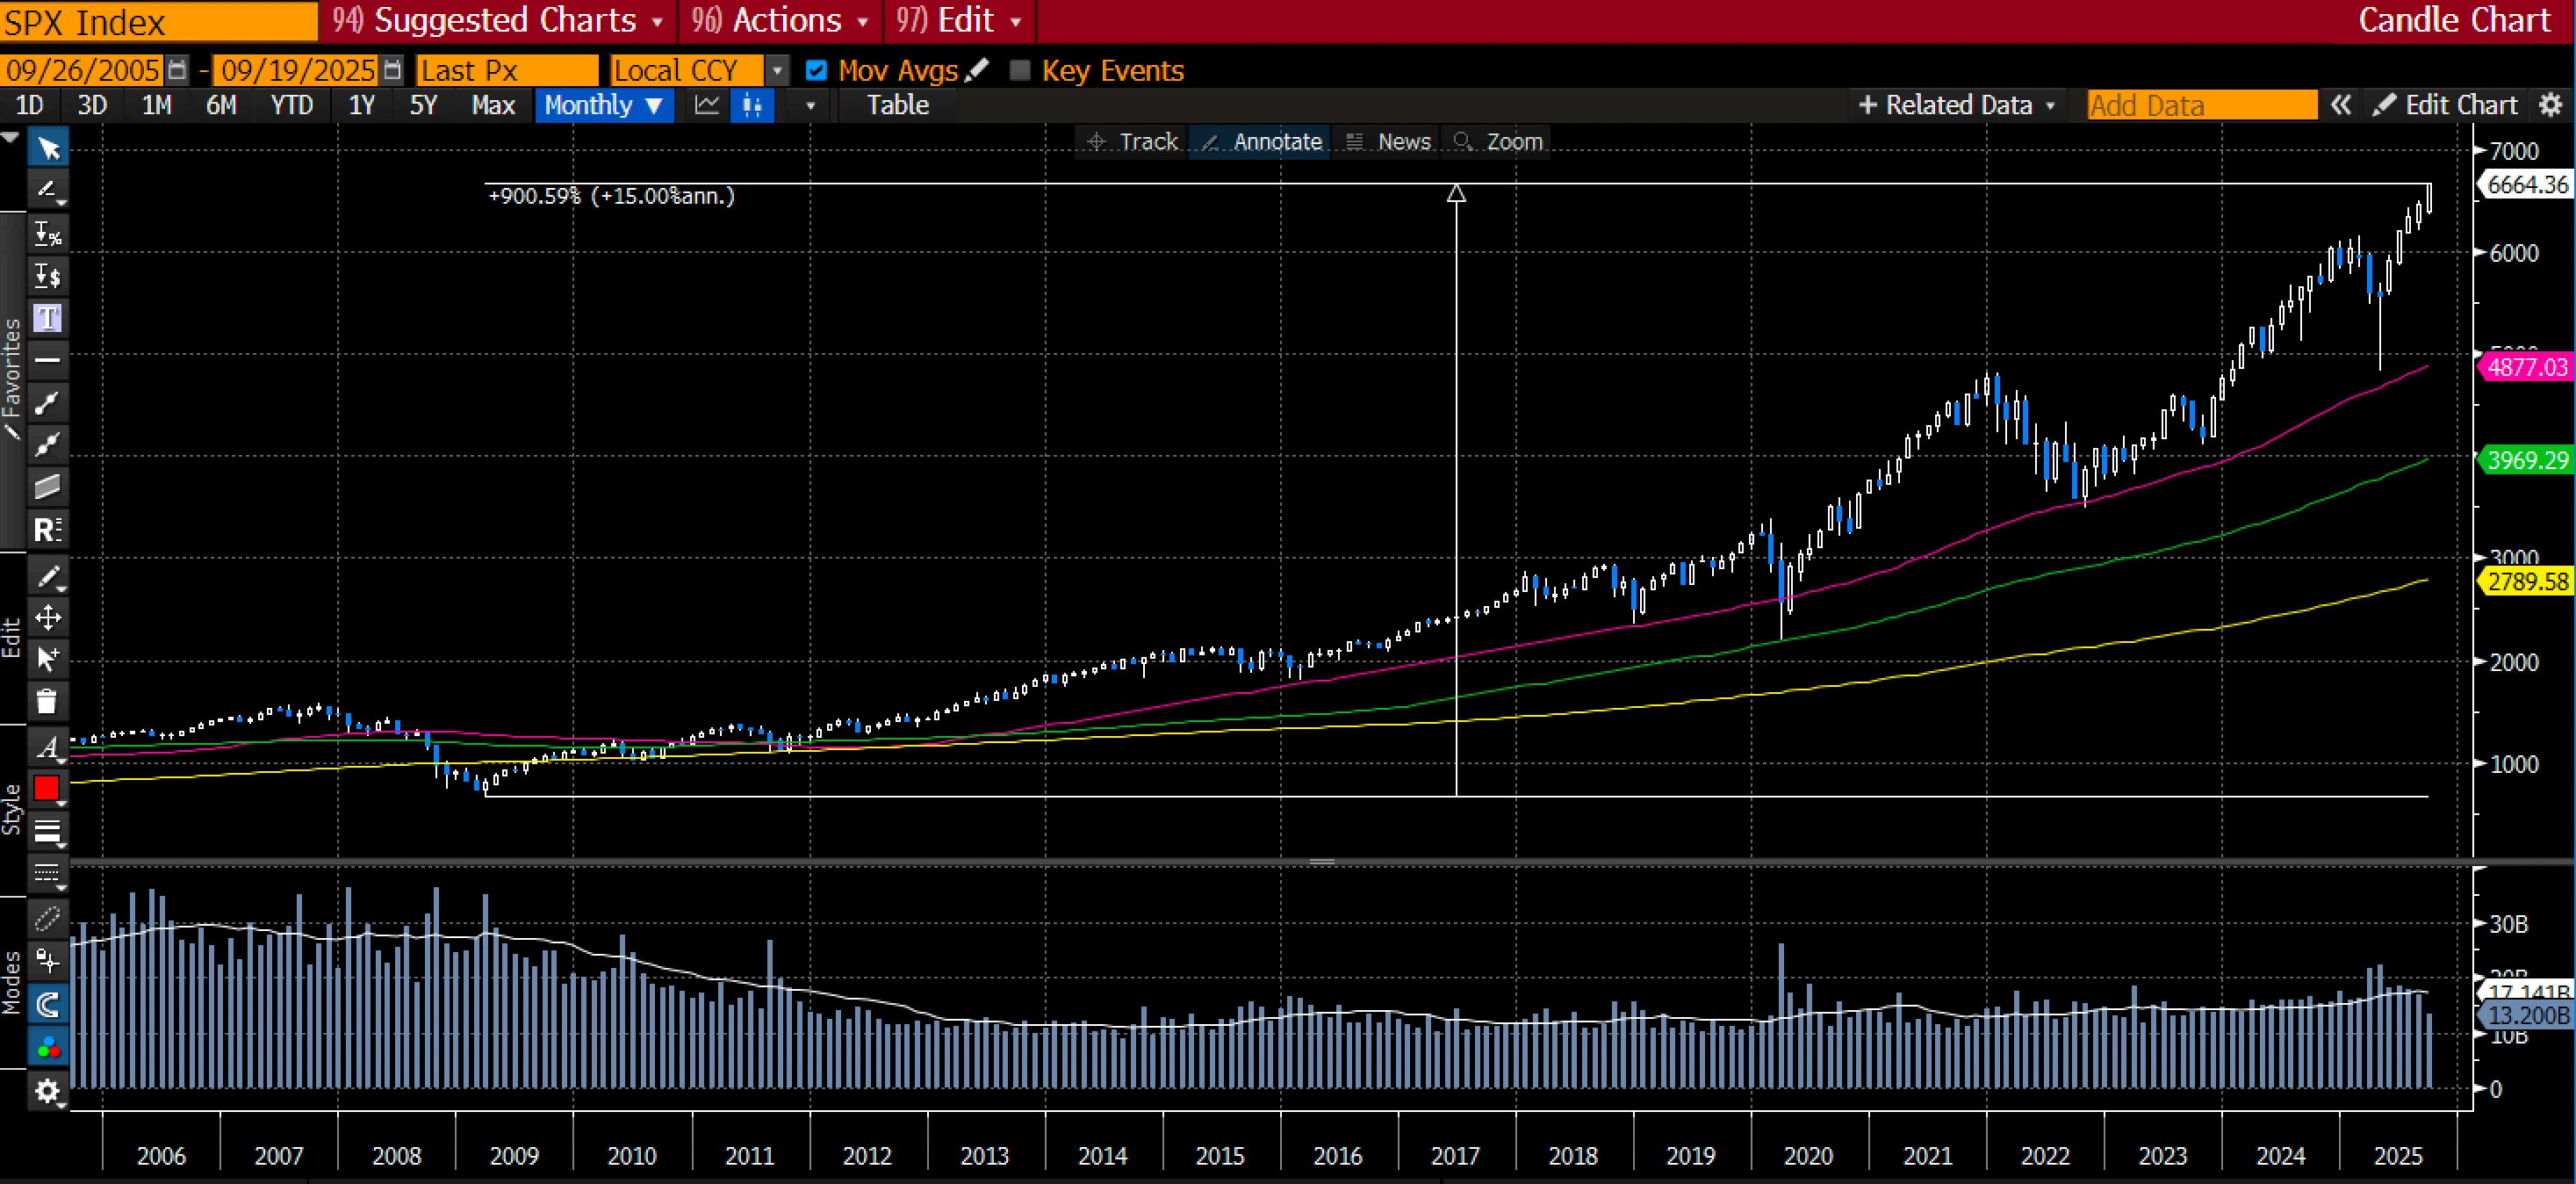This screenshot has height=1184, width=2576.
Task: Select the move crosshair arrows tool
Action: pyautogui.click(x=47, y=617)
